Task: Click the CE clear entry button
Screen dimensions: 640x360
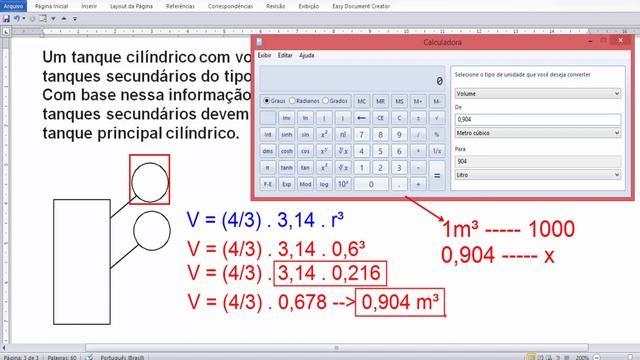Action: click(x=380, y=118)
